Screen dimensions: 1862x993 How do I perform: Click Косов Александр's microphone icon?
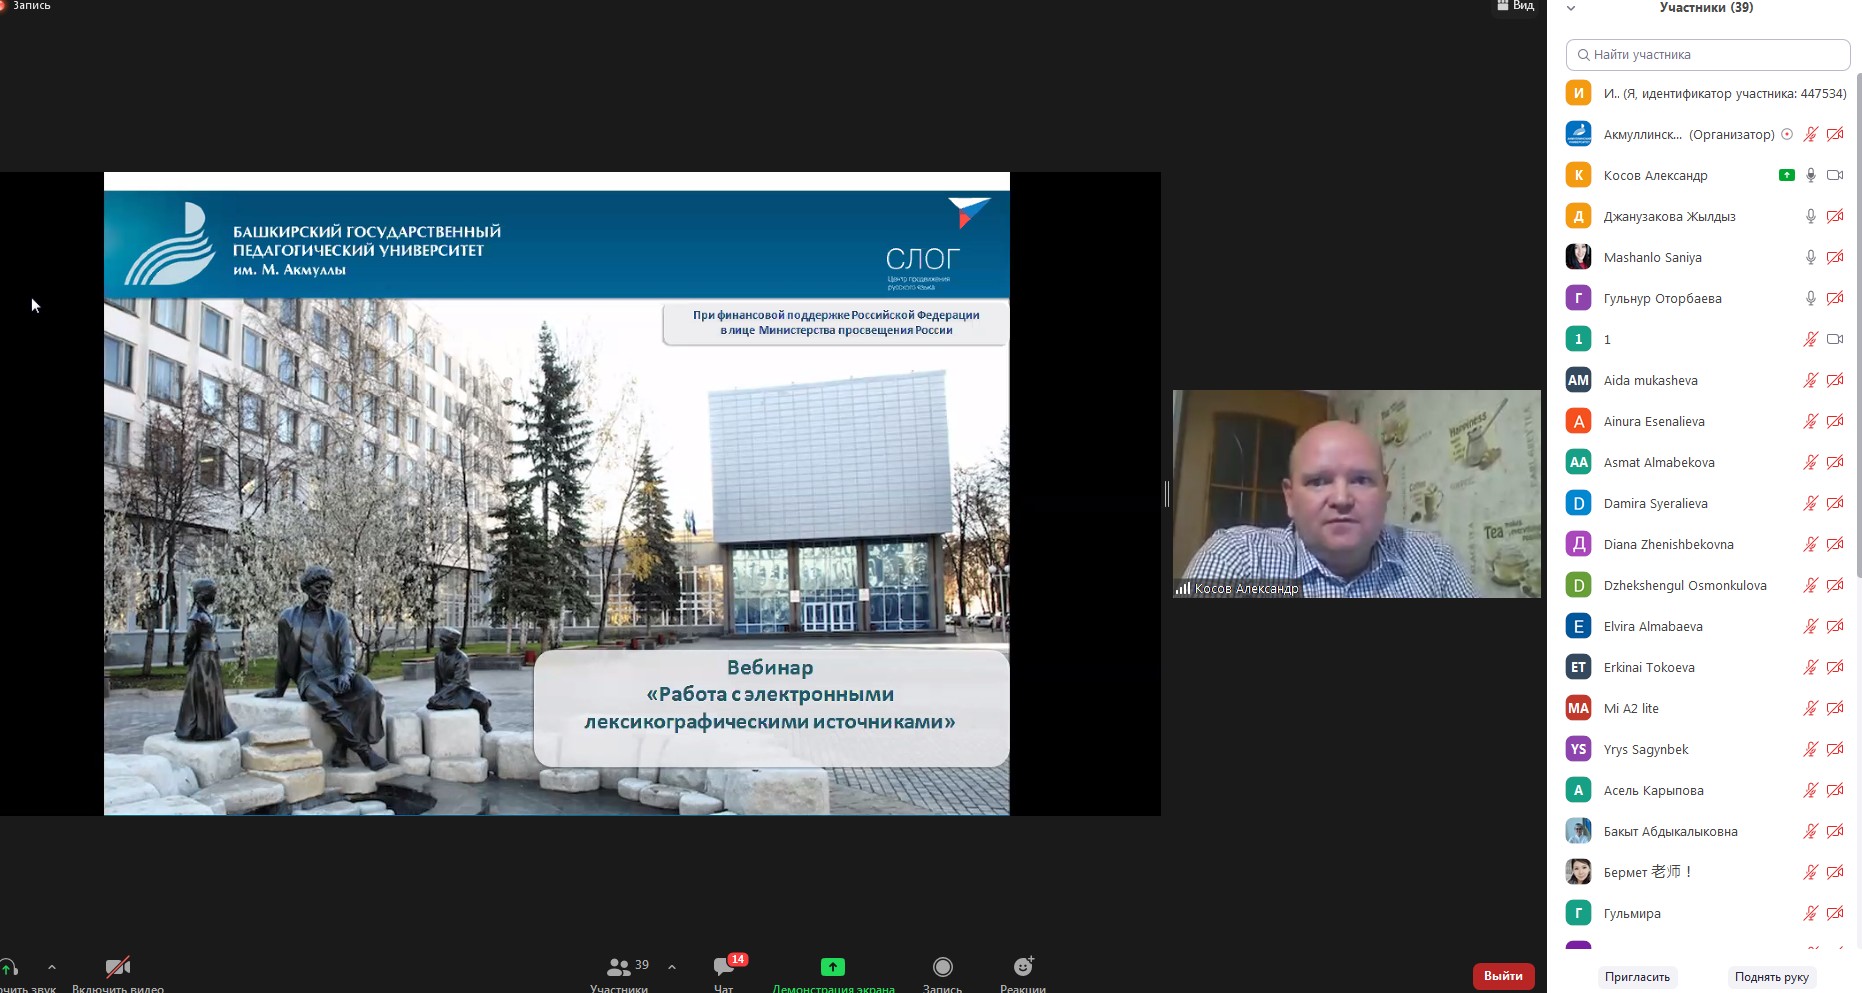click(1810, 175)
